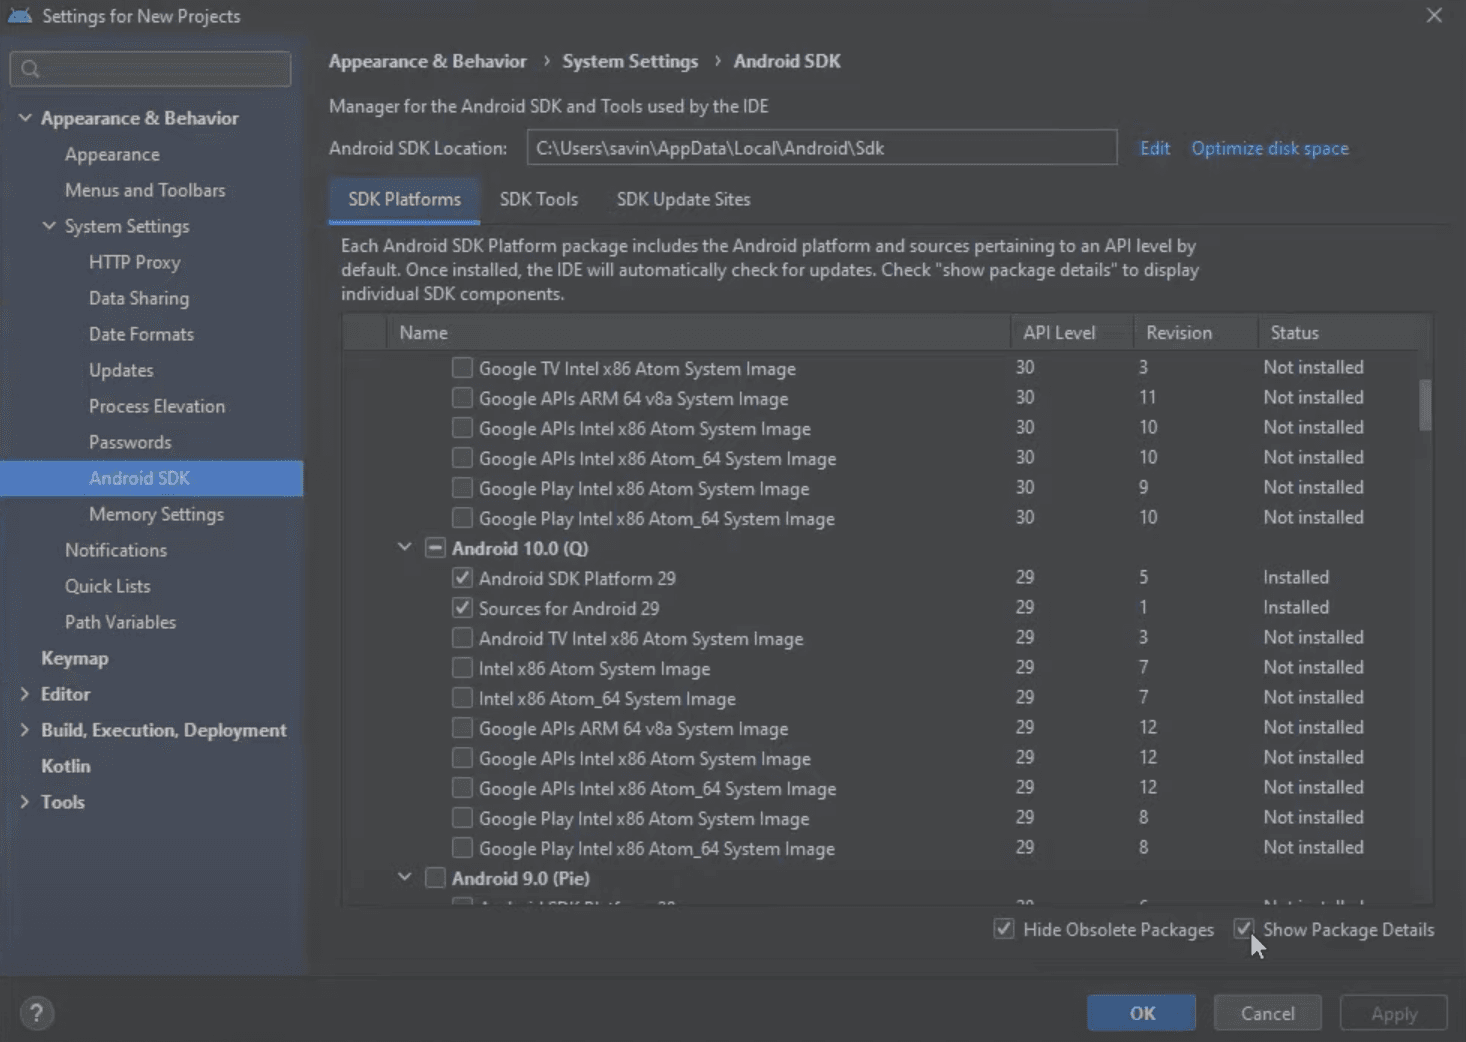The height and width of the screenshot is (1042, 1466).
Task: Click Appearance & Behavior in the breadcrumb
Action: click(x=428, y=61)
